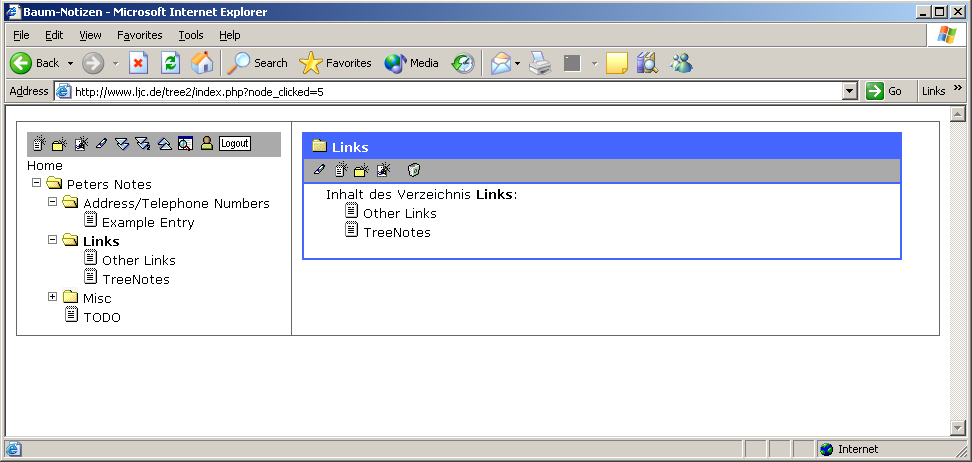
Task: Open address bar dropdown arrow
Action: point(850,92)
